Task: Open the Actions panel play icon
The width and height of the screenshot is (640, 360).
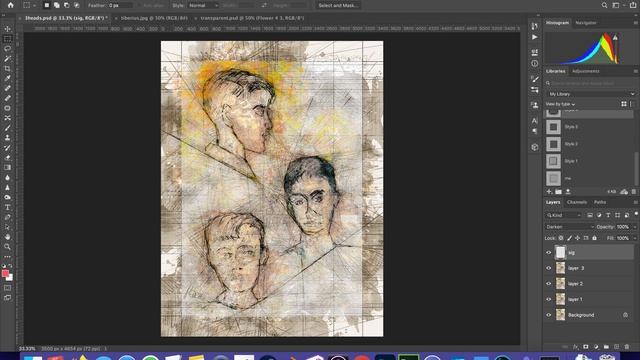Action: pos(535,37)
